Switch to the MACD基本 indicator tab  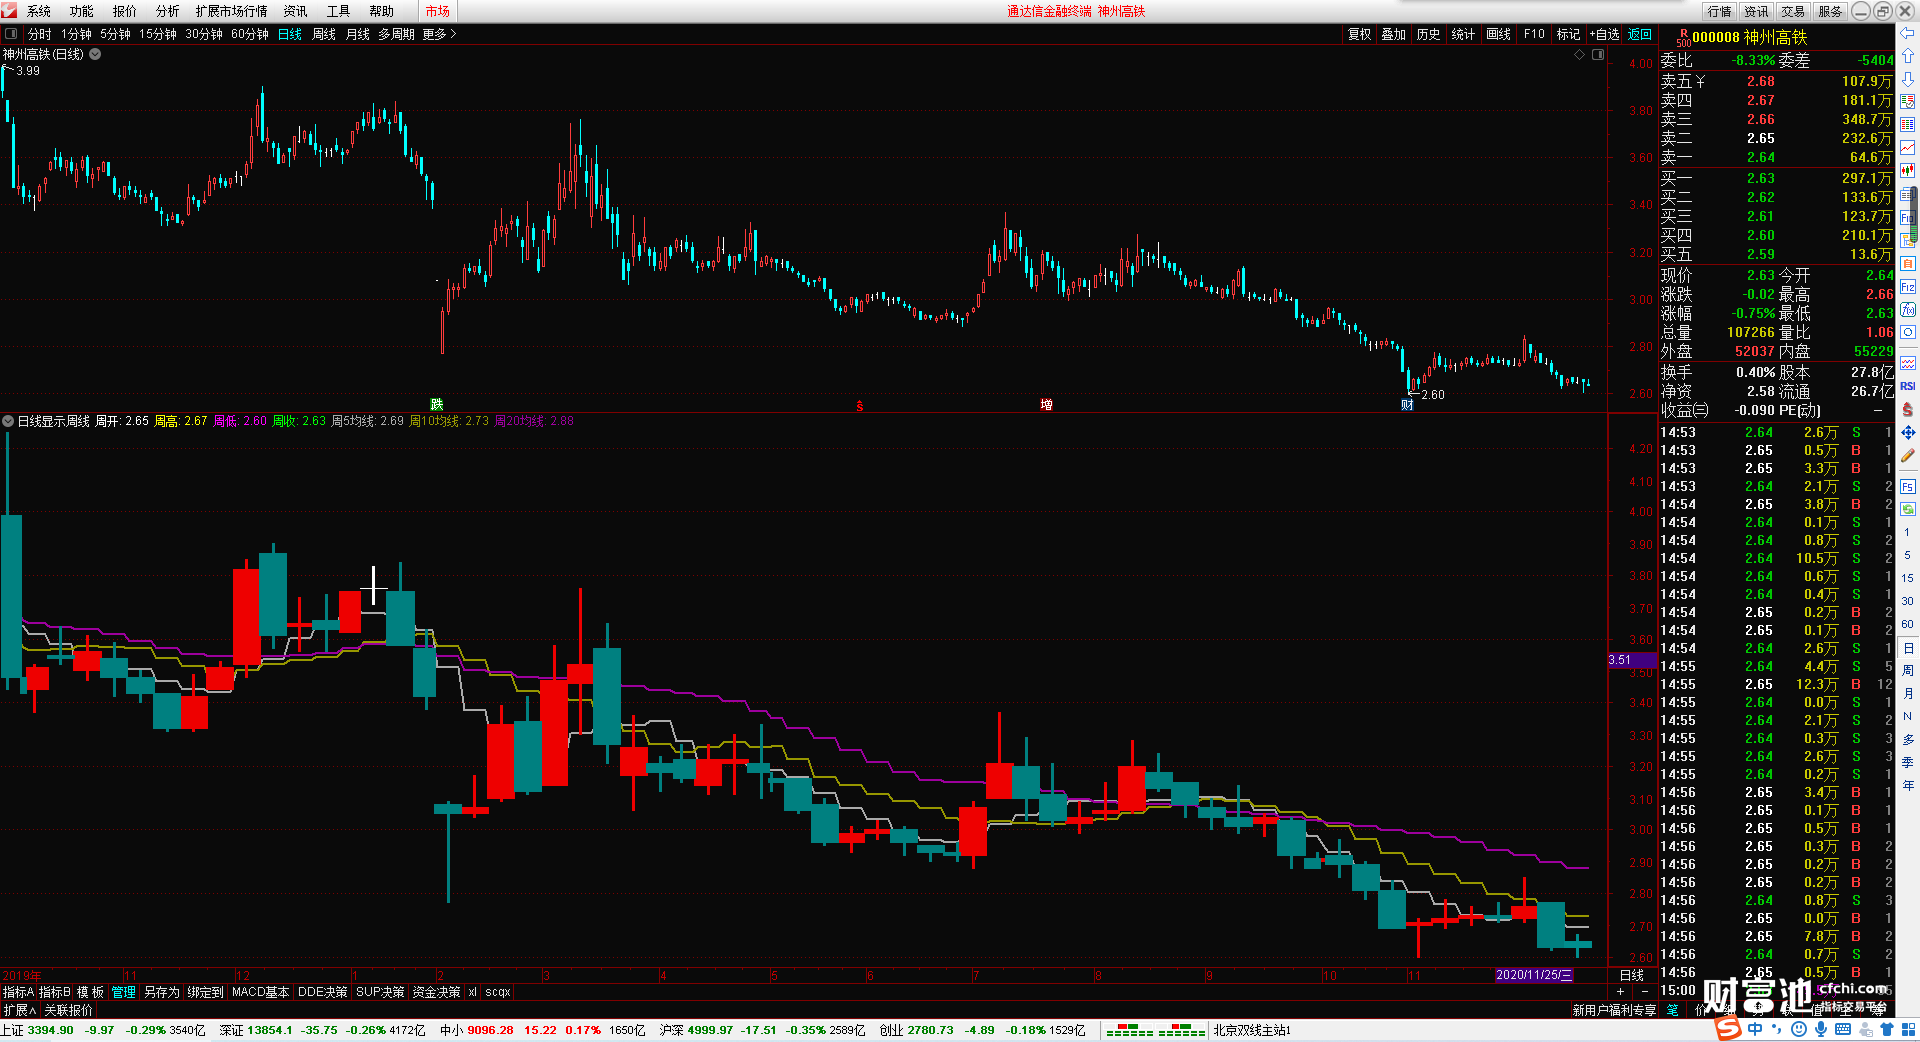point(260,992)
